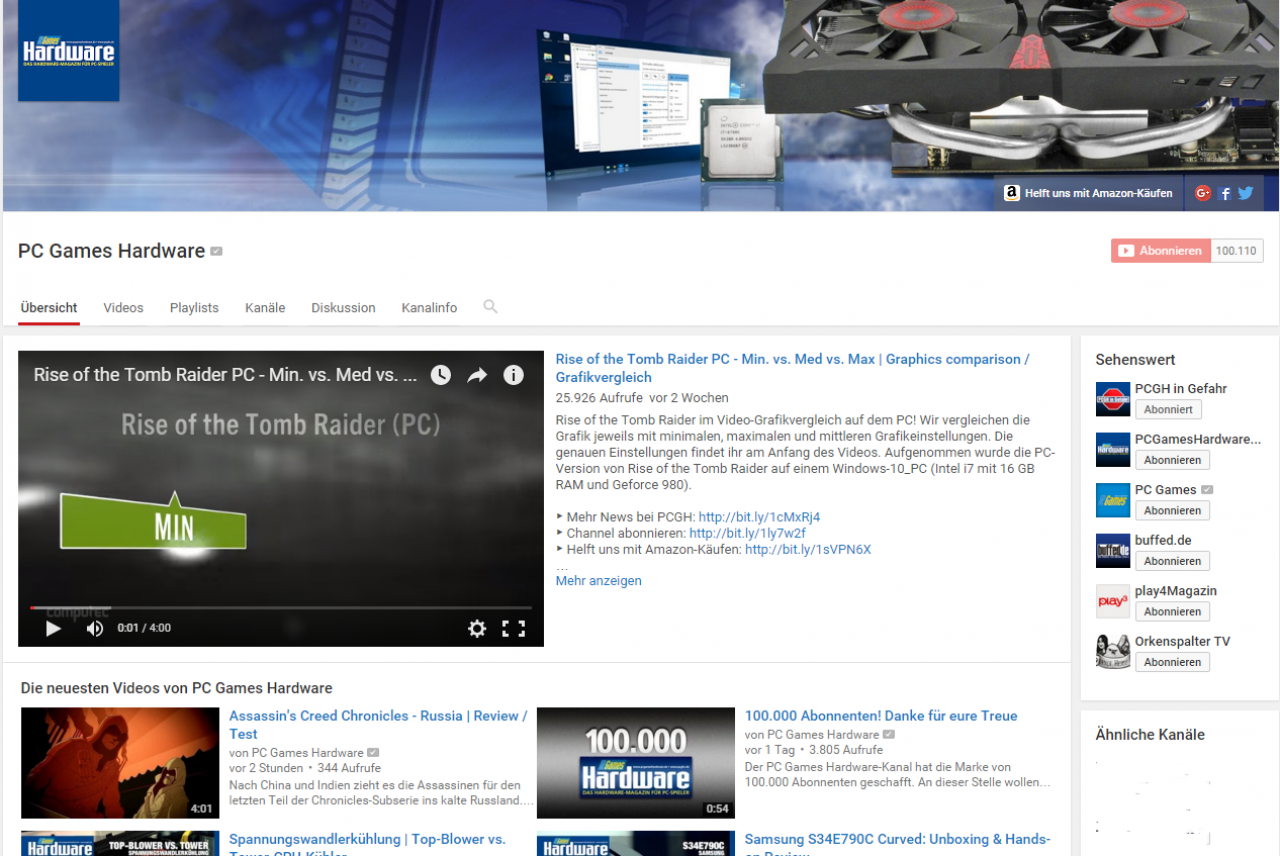Click the PCGH in Gefahr channel name
1280x856 pixels.
tap(1181, 389)
